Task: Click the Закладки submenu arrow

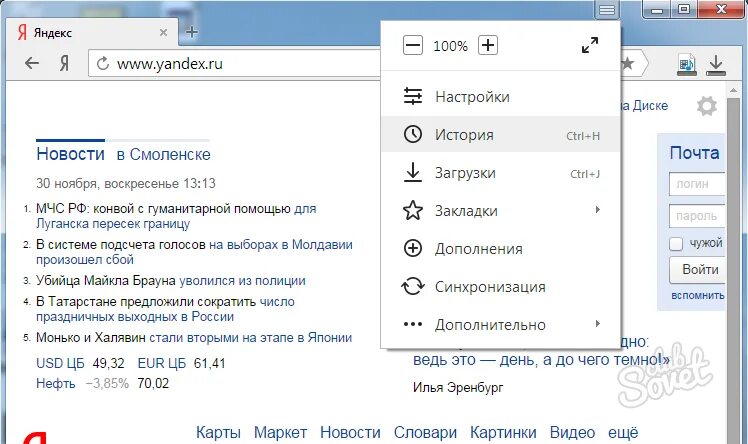Action: coord(597,209)
